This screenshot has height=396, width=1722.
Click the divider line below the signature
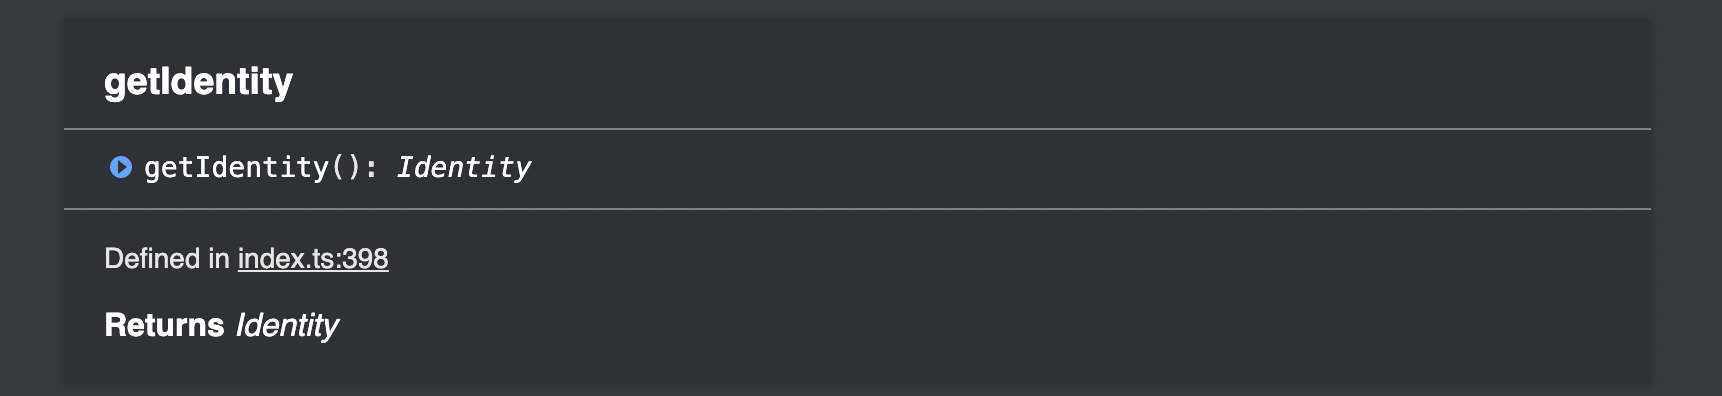pyautogui.click(x=857, y=209)
